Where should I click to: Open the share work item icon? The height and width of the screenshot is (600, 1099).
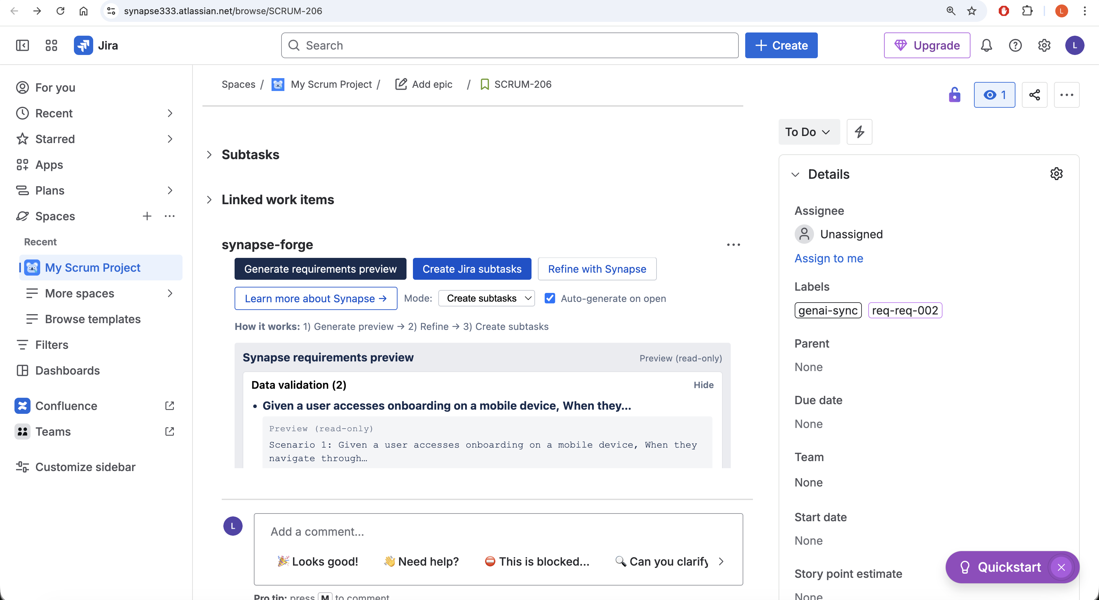pos(1034,95)
